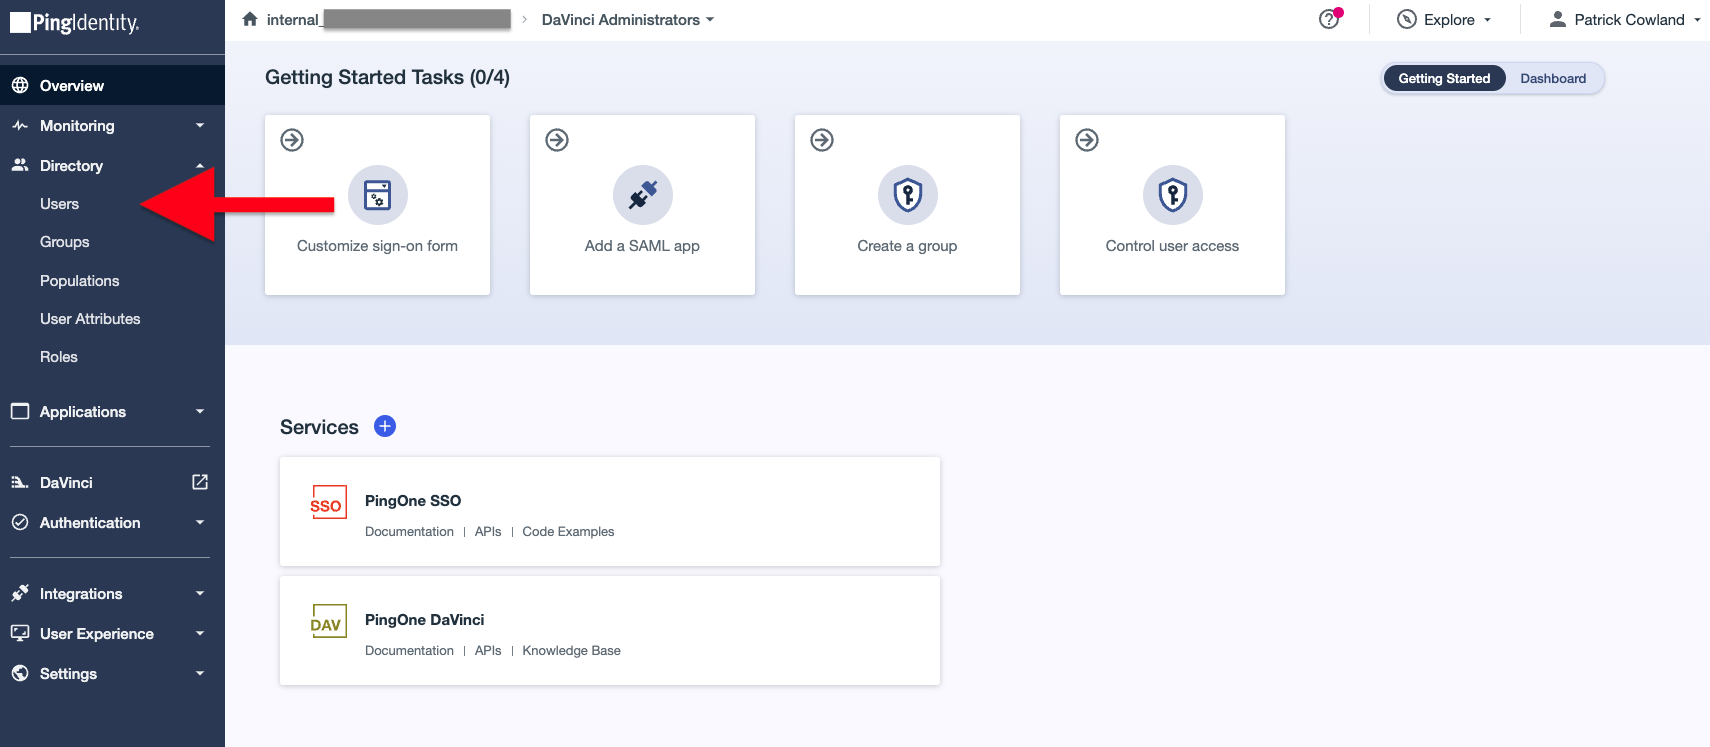Collapse the Directory menu arrow
Screen dimensions: 1710x747
coord(200,165)
